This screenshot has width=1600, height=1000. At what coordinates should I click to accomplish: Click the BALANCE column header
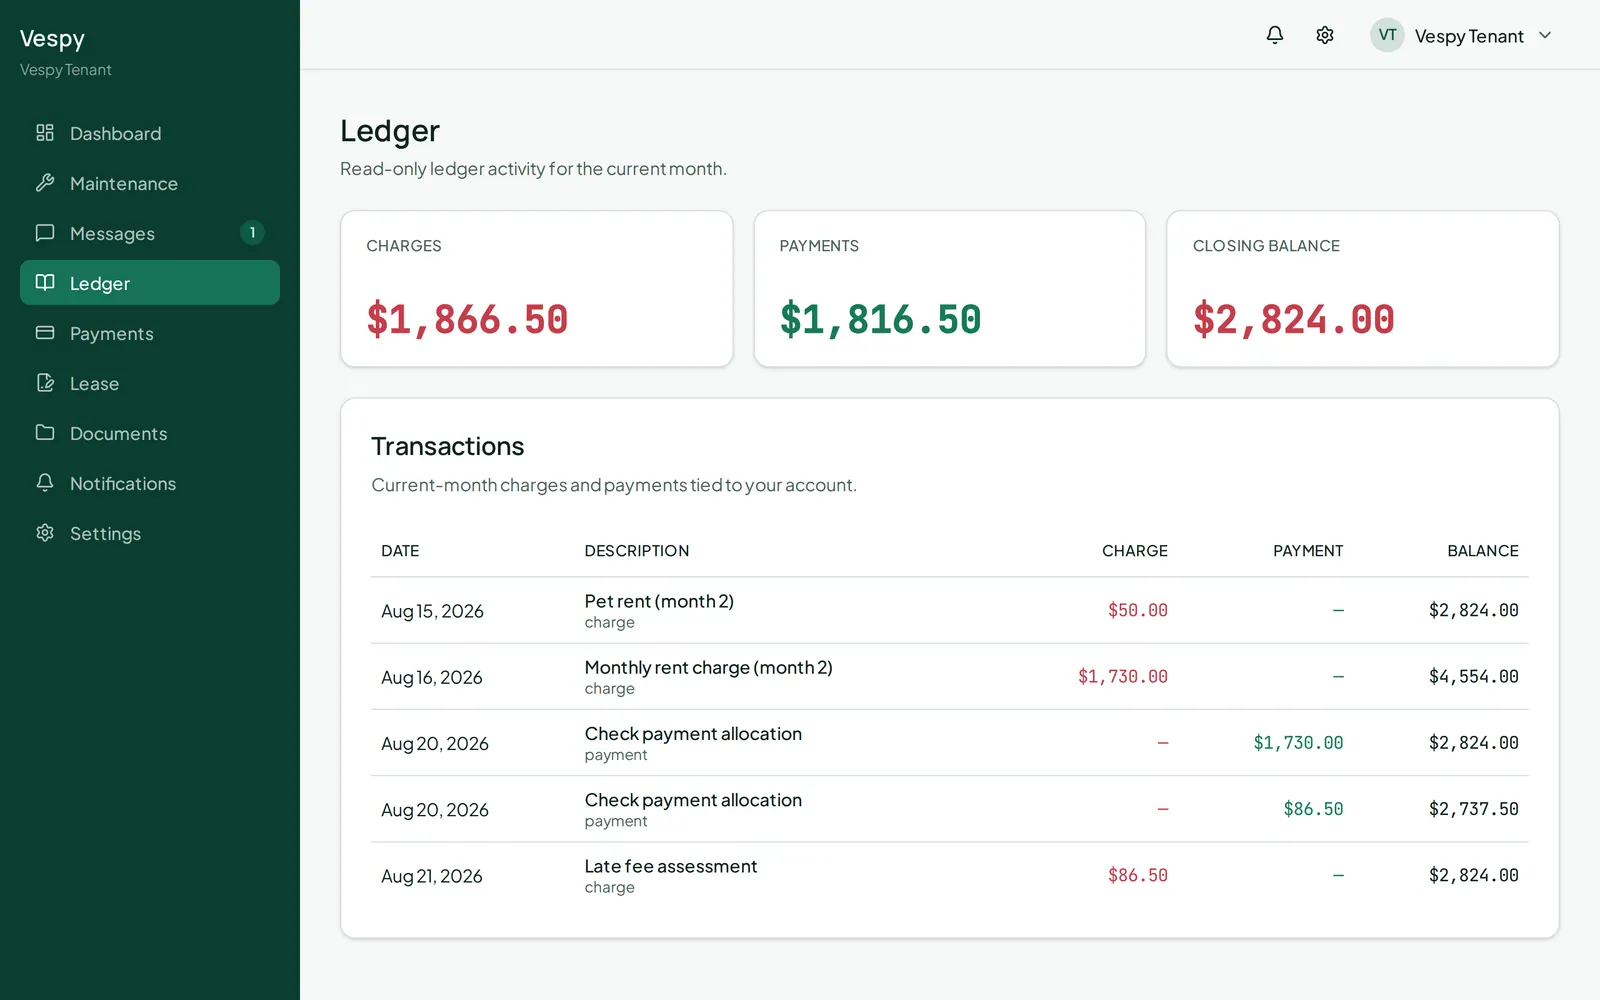(1483, 551)
